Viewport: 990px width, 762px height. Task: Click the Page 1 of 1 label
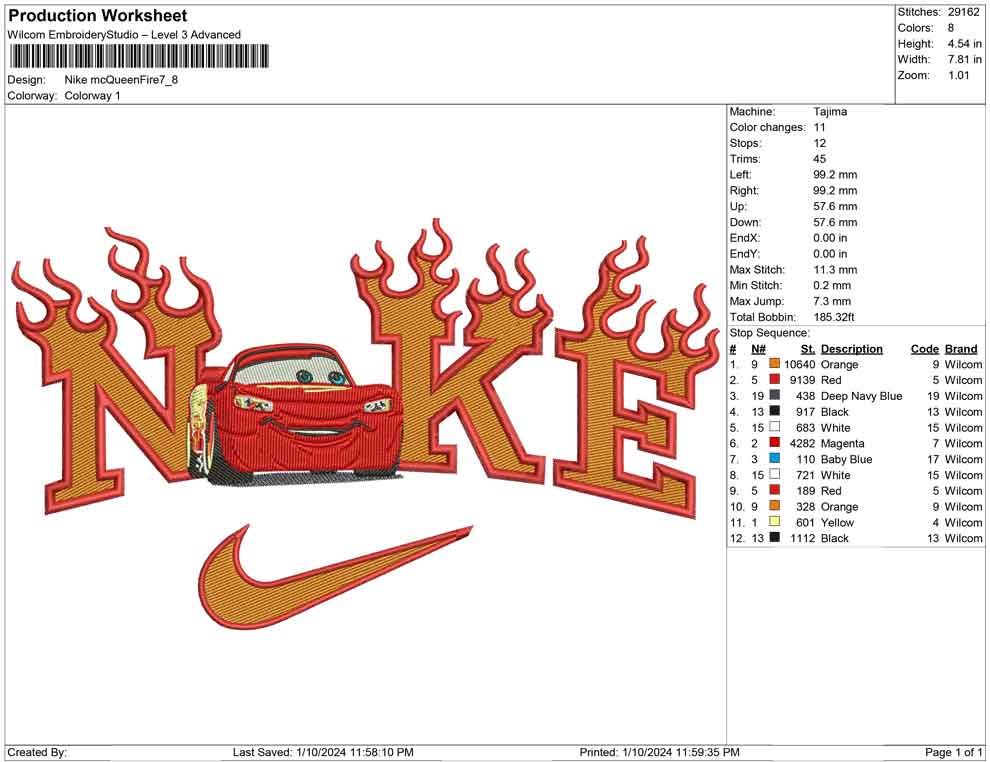(x=953, y=752)
